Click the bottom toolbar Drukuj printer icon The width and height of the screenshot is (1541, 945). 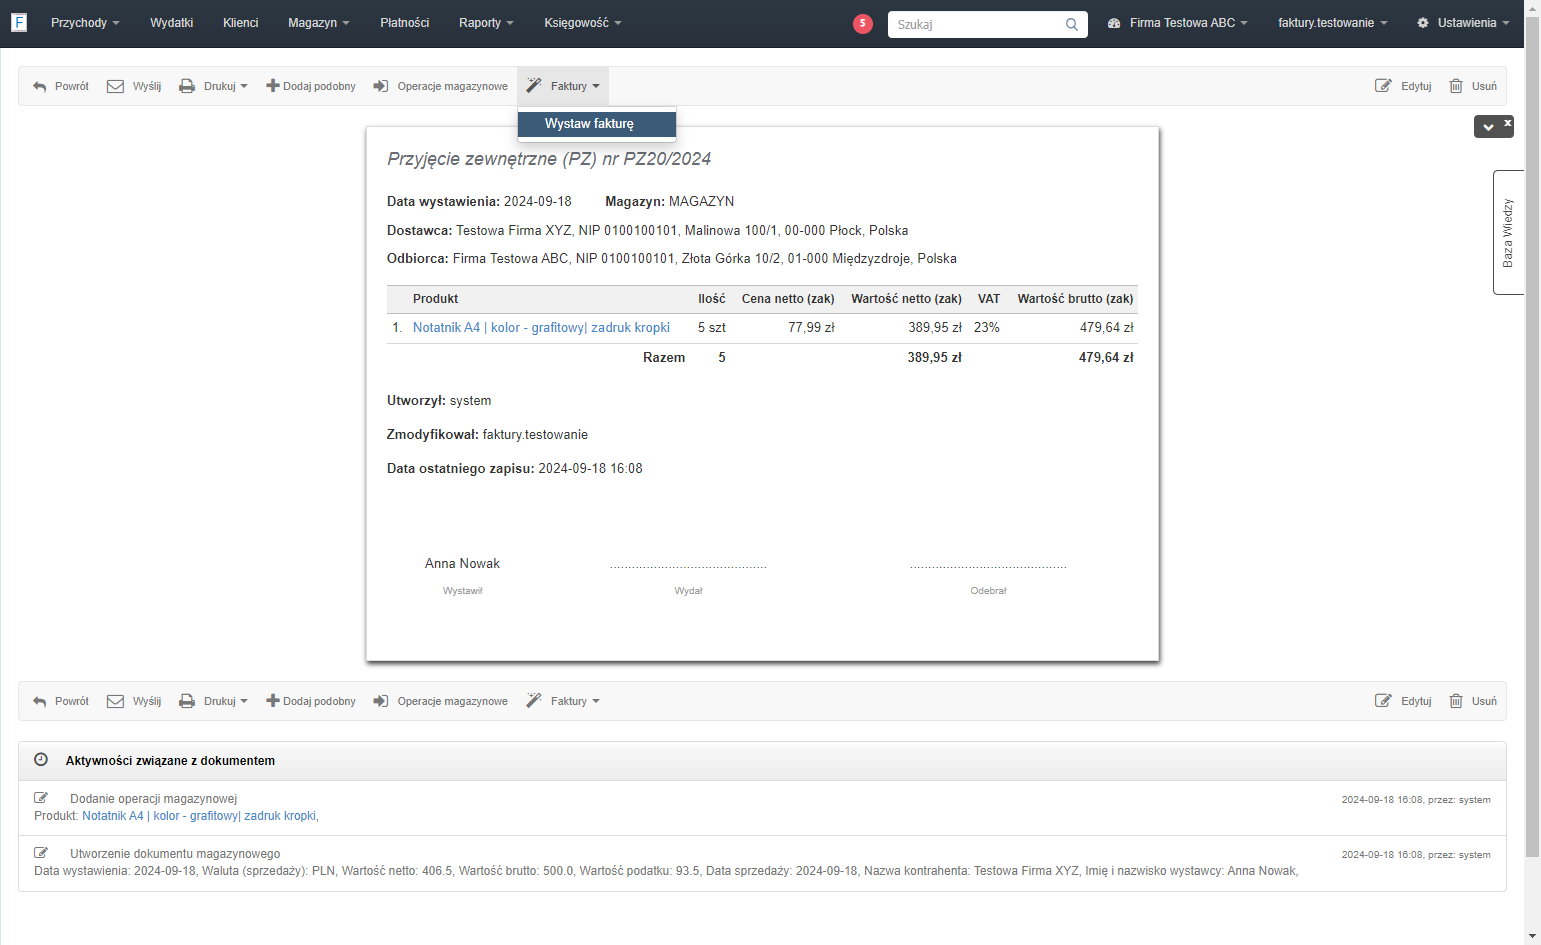(x=187, y=701)
